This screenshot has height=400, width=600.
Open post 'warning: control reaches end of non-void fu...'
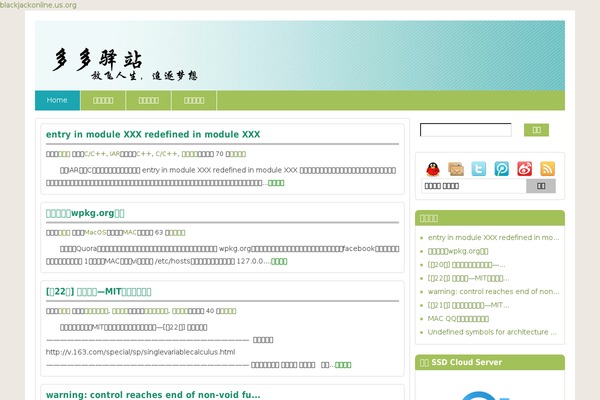(153, 395)
